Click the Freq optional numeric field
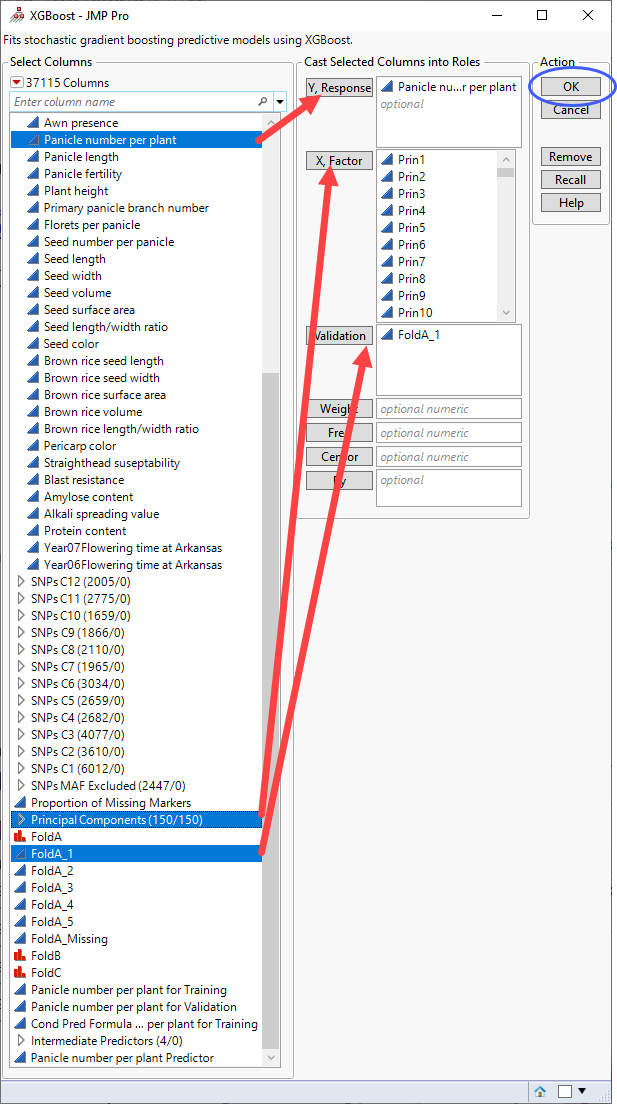 pos(449,433)
